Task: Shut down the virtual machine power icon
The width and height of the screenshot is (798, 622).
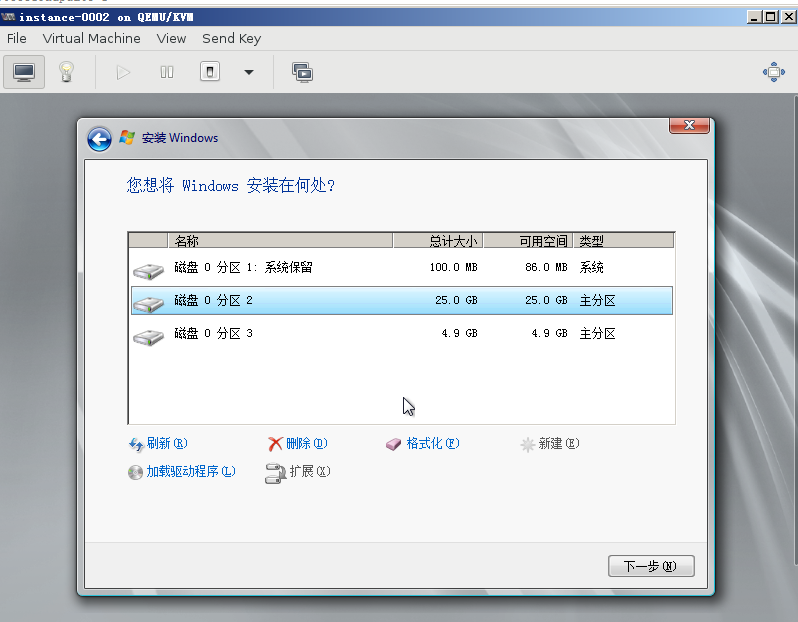Action: [x=210, y=72]
